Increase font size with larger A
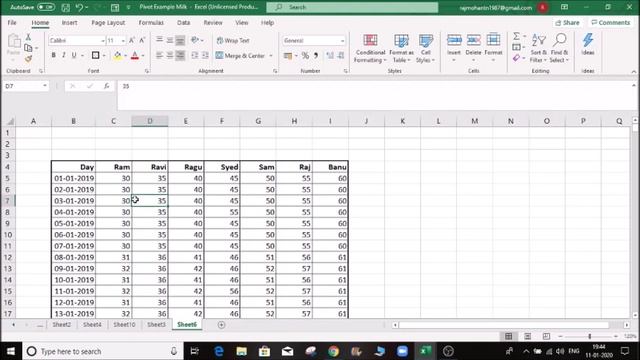 point(131,40)
